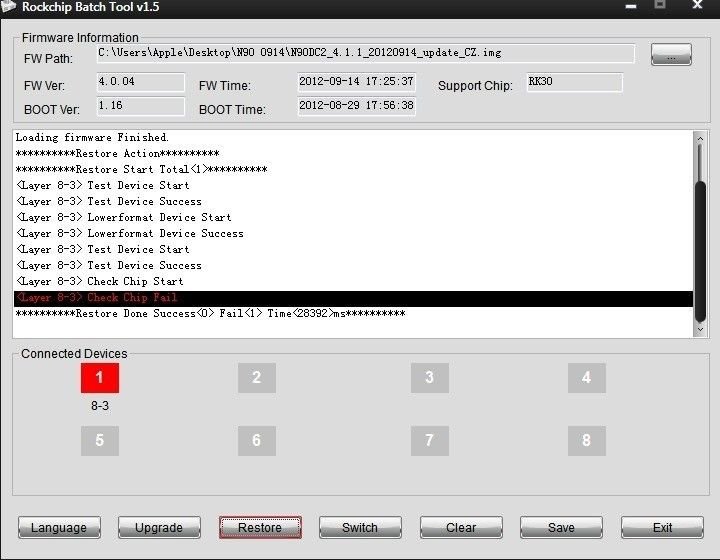
Task: Click the FW Ver field showing 4.0.04
Action: pos(141,82)
